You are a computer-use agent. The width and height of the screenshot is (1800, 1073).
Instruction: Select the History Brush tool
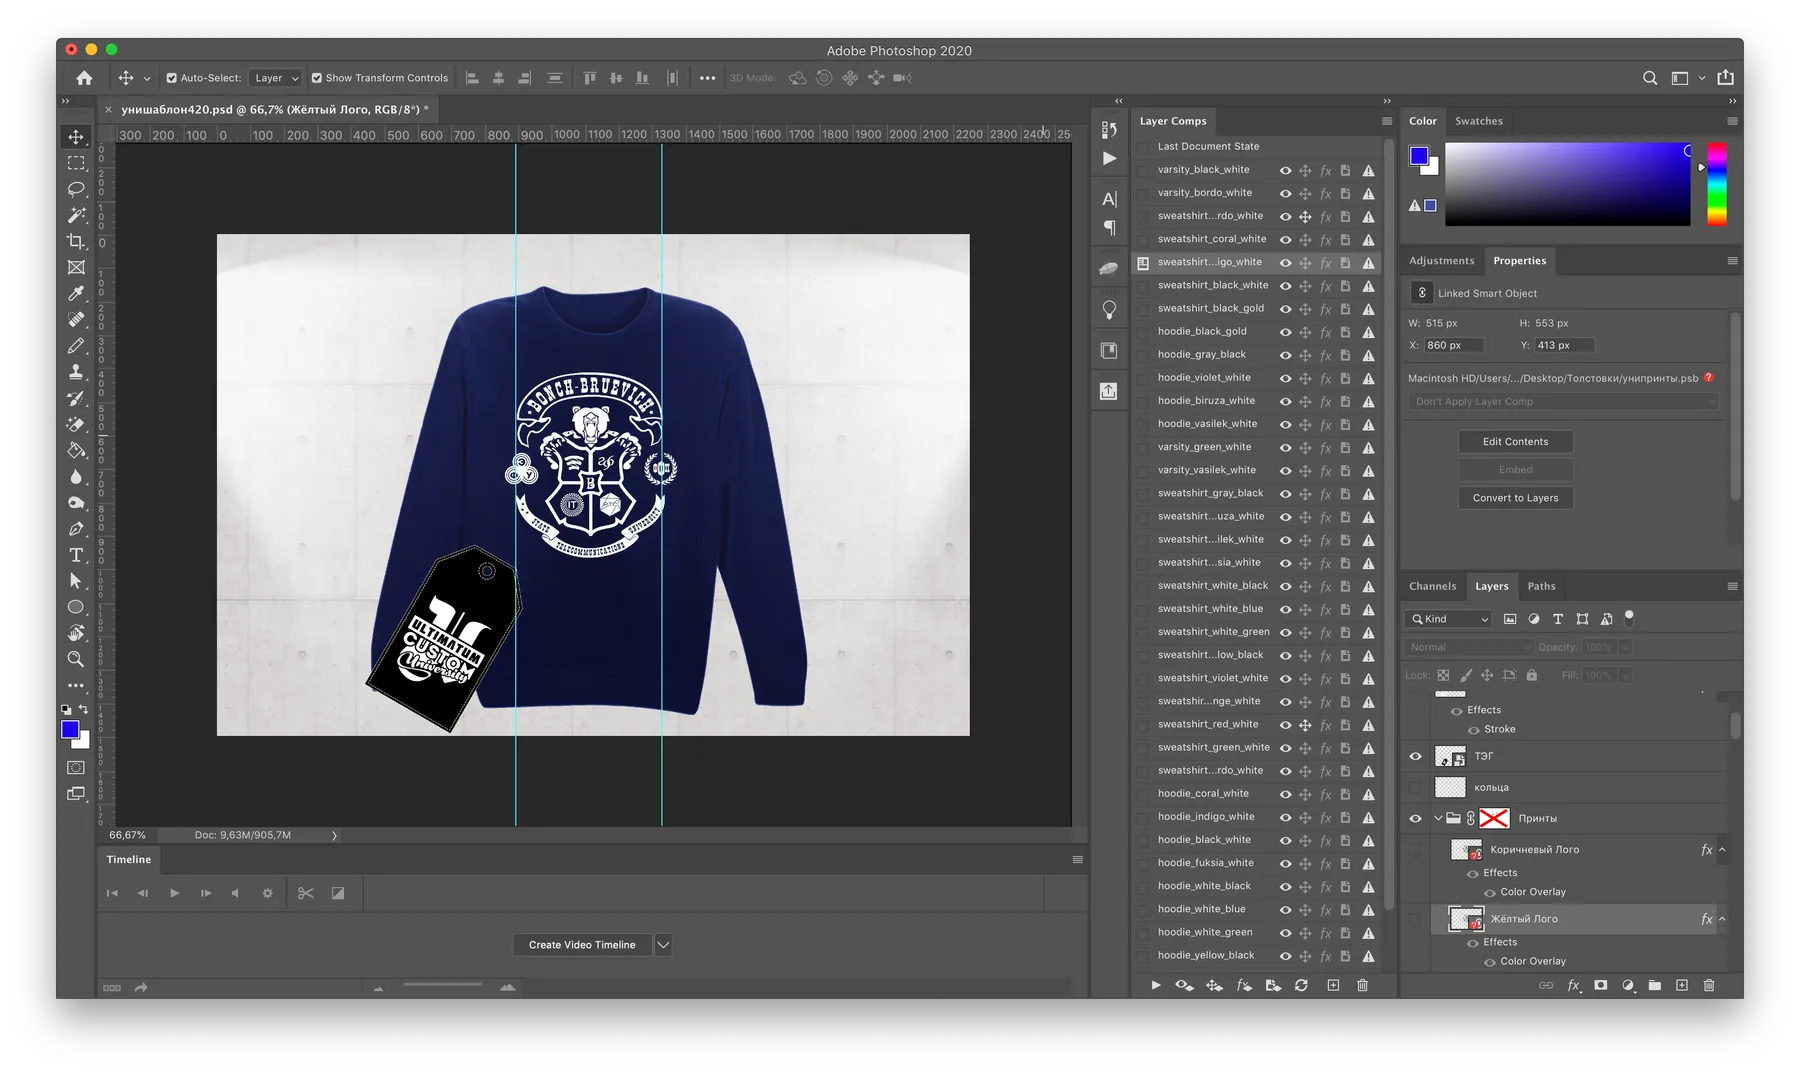[76, 398]
